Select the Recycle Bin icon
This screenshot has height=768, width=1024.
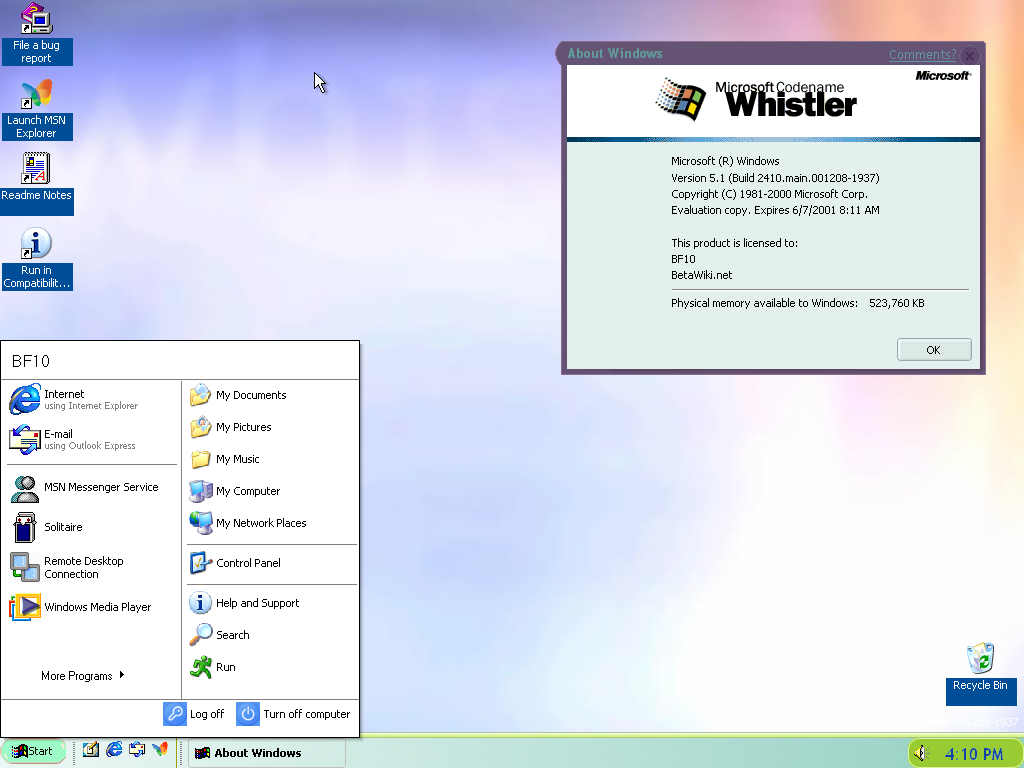pyautogui.click(x=980, y=673)
